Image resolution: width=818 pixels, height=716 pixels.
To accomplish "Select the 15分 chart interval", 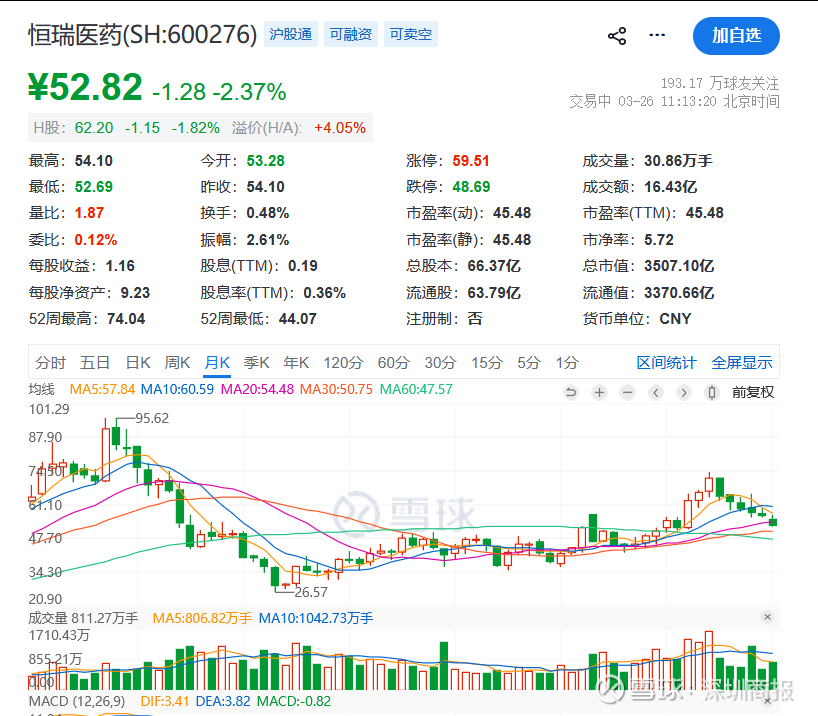I will click(487, 362).
